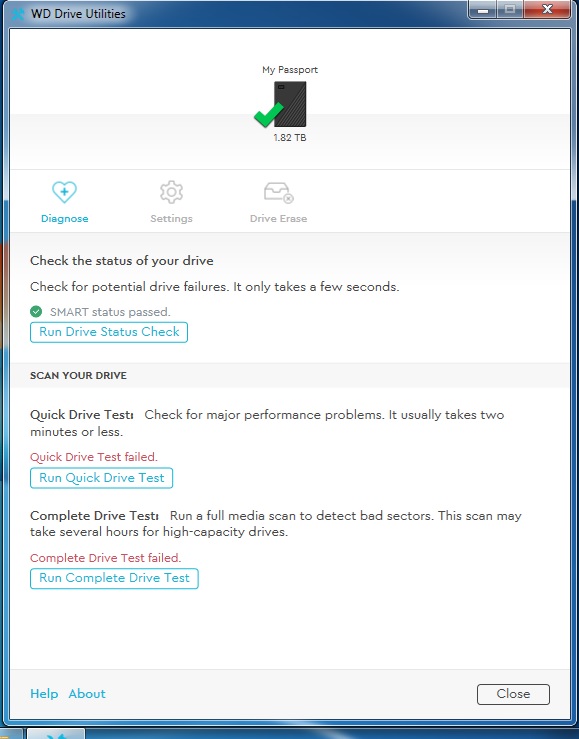Click the Settings gear icon
Screen dimensions: 579x739
click(171, 192)
